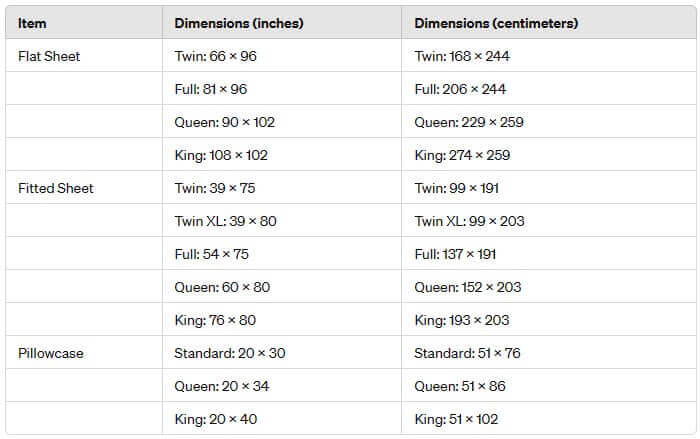Screen dimensions: 700x439
Task: Click the Standard: 51 × 76 cell
Action: [x=468, y=353]
